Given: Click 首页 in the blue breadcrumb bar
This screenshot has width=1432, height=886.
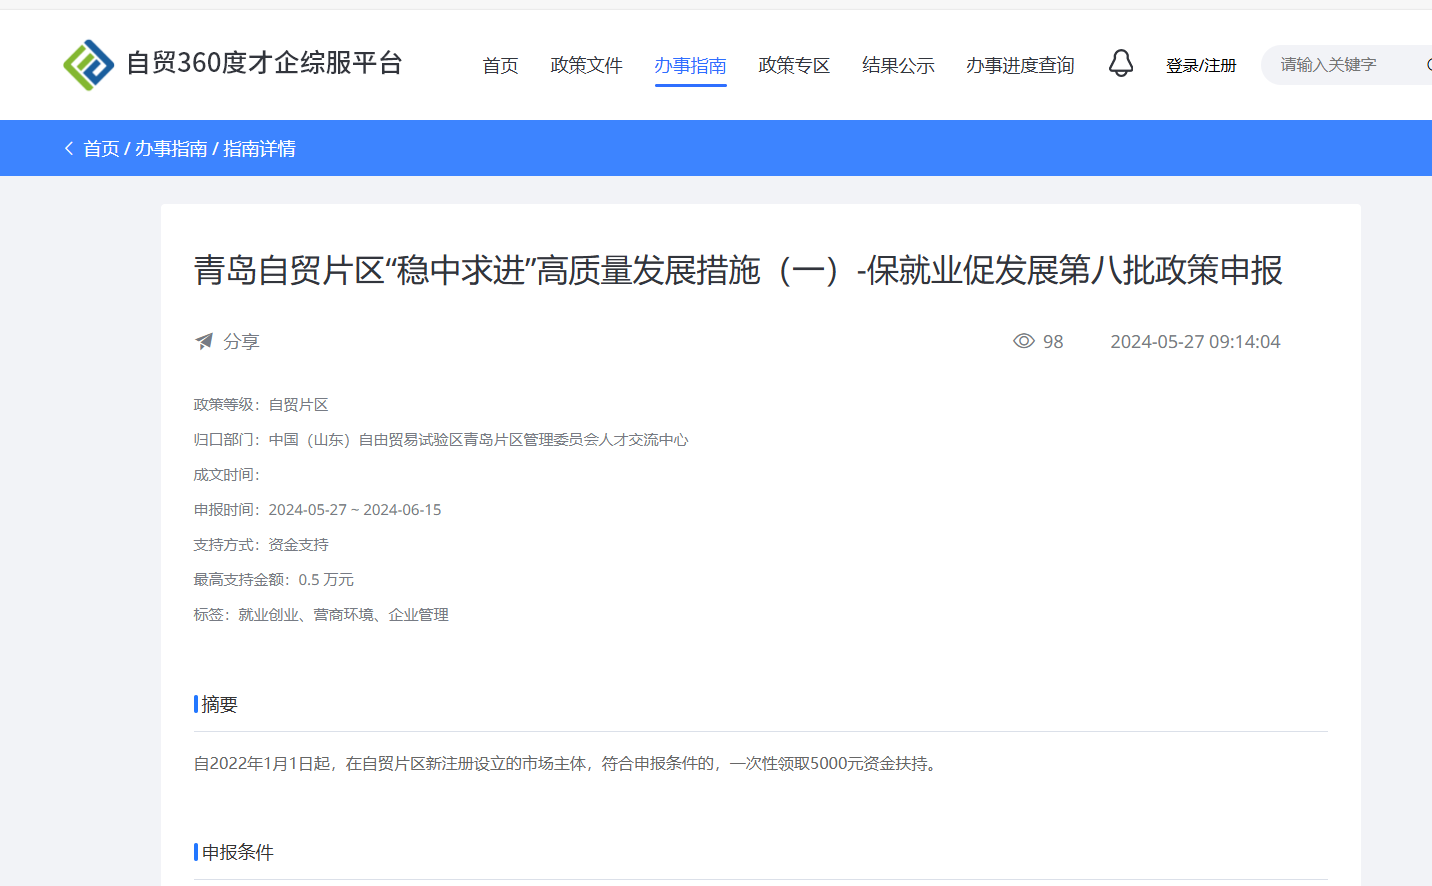Looking at the screenshot, I should point(101,149).
